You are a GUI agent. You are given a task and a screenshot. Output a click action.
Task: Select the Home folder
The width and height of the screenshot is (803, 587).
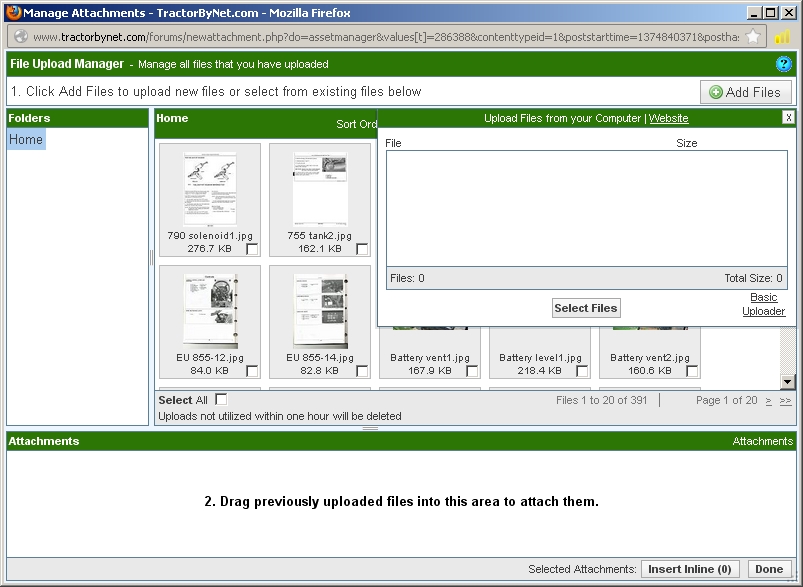pyautogui.click(x=26, y=140)
